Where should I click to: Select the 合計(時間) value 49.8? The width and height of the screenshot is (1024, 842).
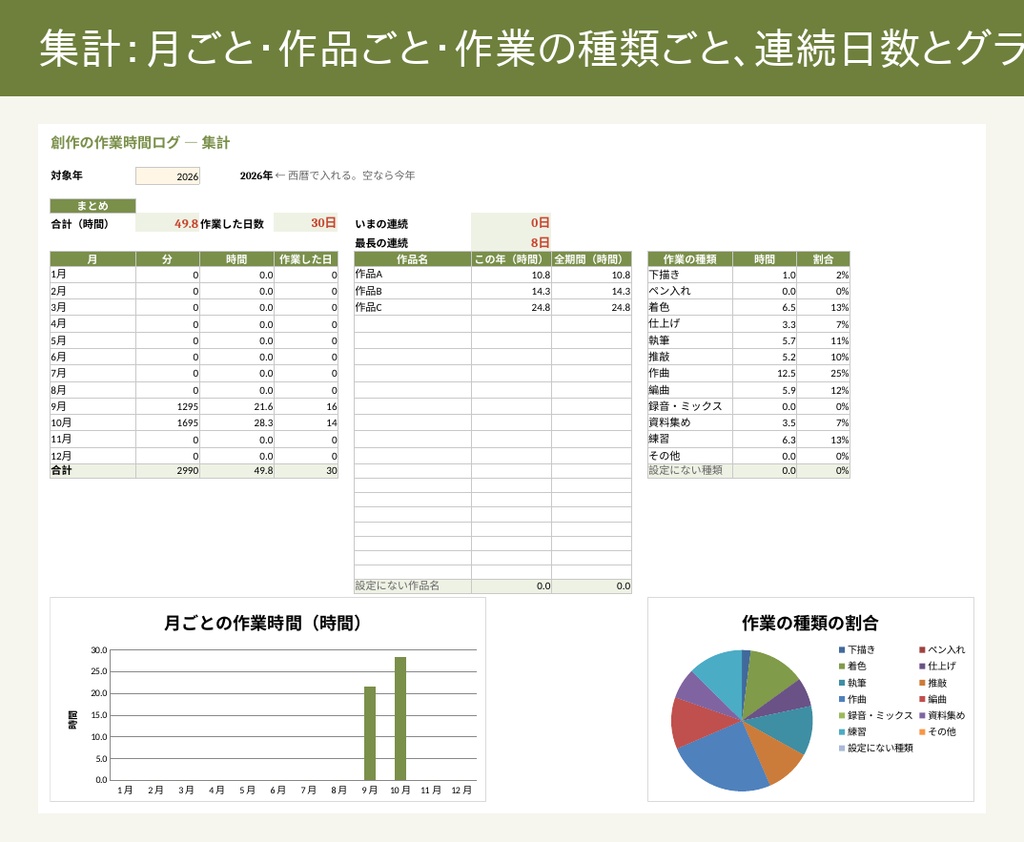point(167,223)
